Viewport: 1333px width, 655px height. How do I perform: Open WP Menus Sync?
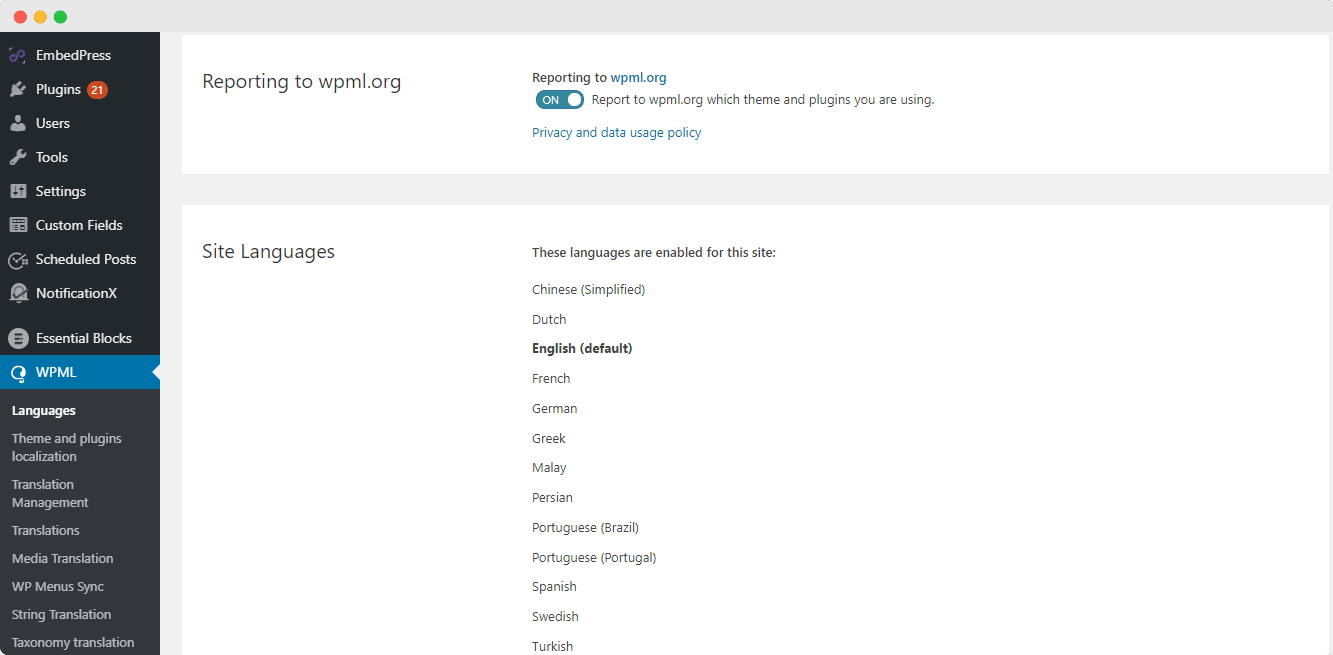(x=59, y=586)
